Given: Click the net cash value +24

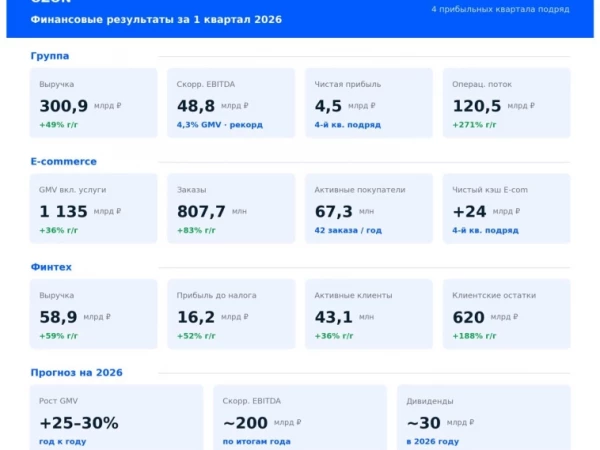Looking at the screenshot, I should 470,212.
